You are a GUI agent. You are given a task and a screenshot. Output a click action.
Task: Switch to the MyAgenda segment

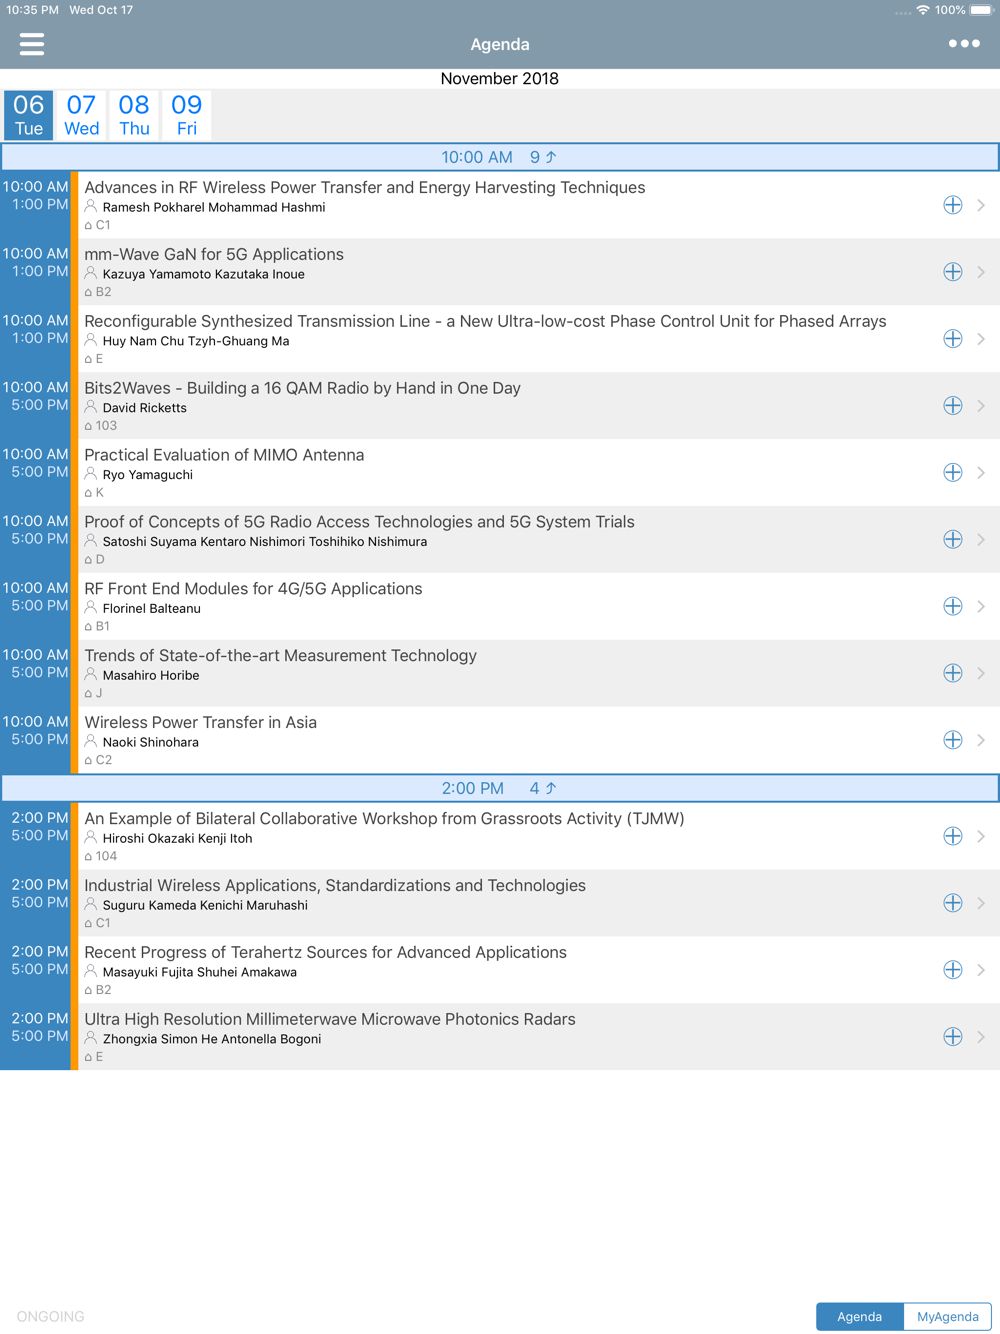pyautogui.click(x=948, y=1316)
